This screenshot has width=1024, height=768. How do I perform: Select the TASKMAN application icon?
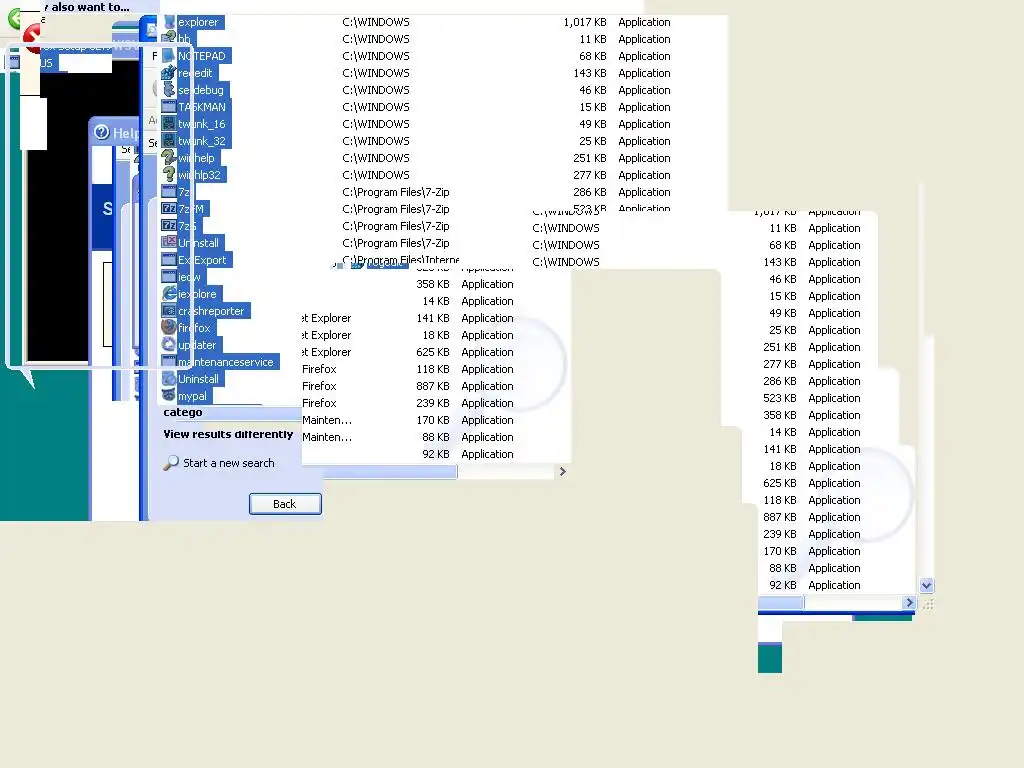pos(169,107)
